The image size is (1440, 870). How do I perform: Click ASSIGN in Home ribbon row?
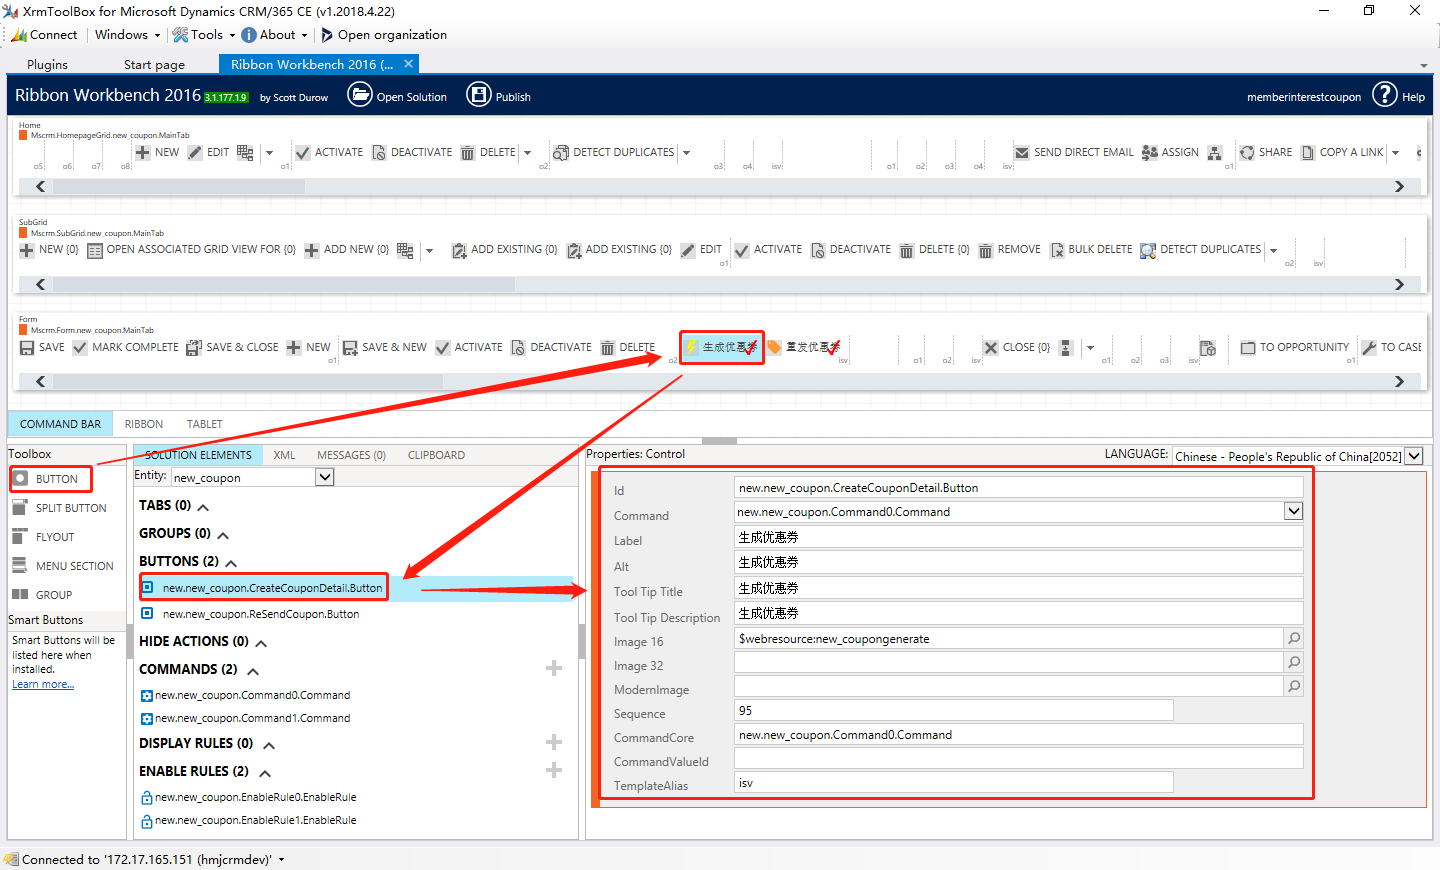point(1170,153)
